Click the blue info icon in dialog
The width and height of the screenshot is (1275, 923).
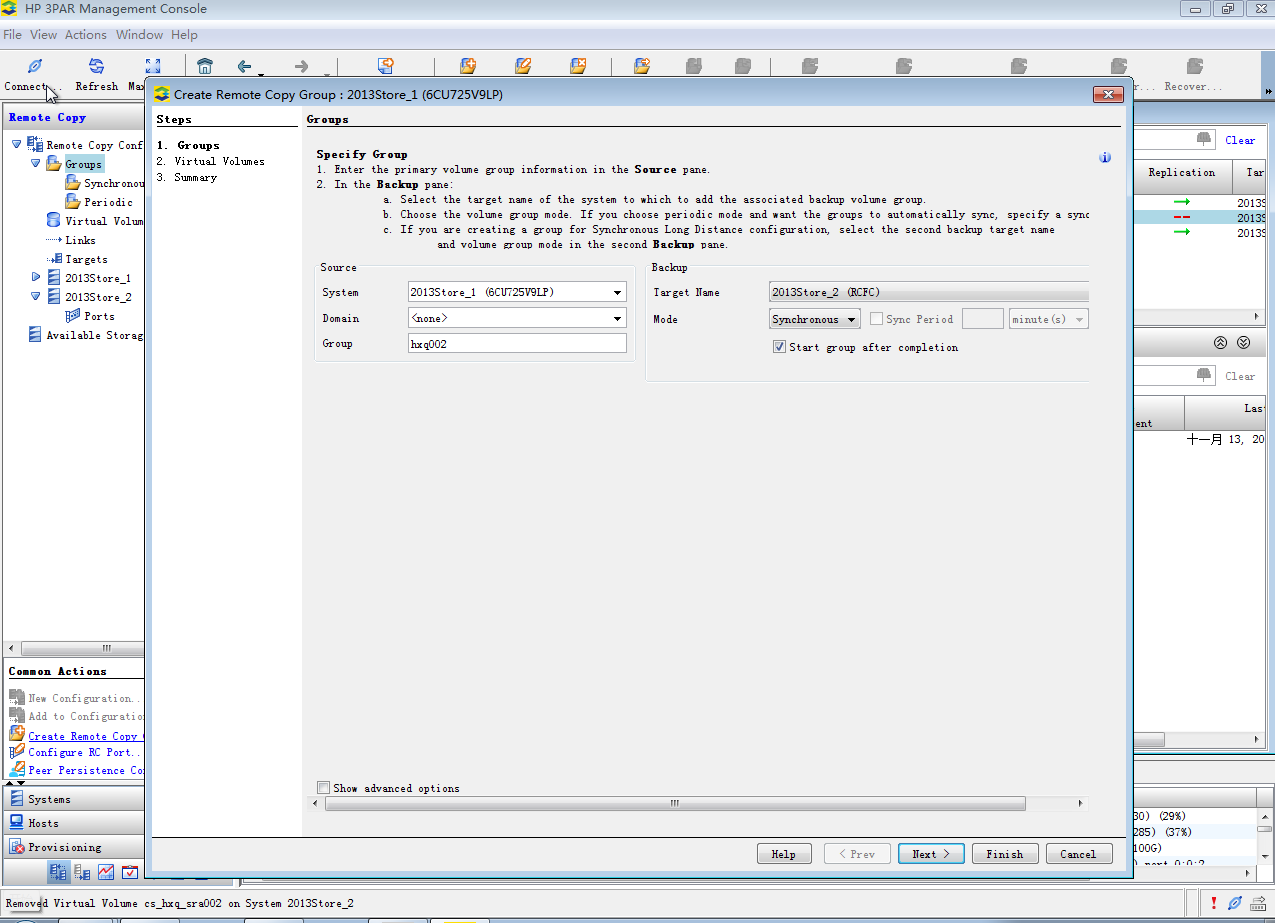(1105, 157)
